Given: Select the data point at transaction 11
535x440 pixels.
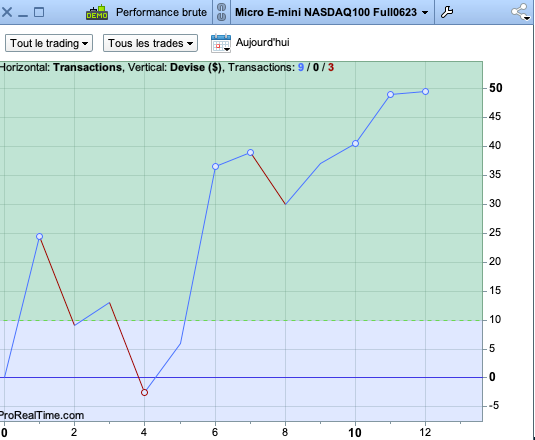Looking at the screenshot, I should click(391, 94).
